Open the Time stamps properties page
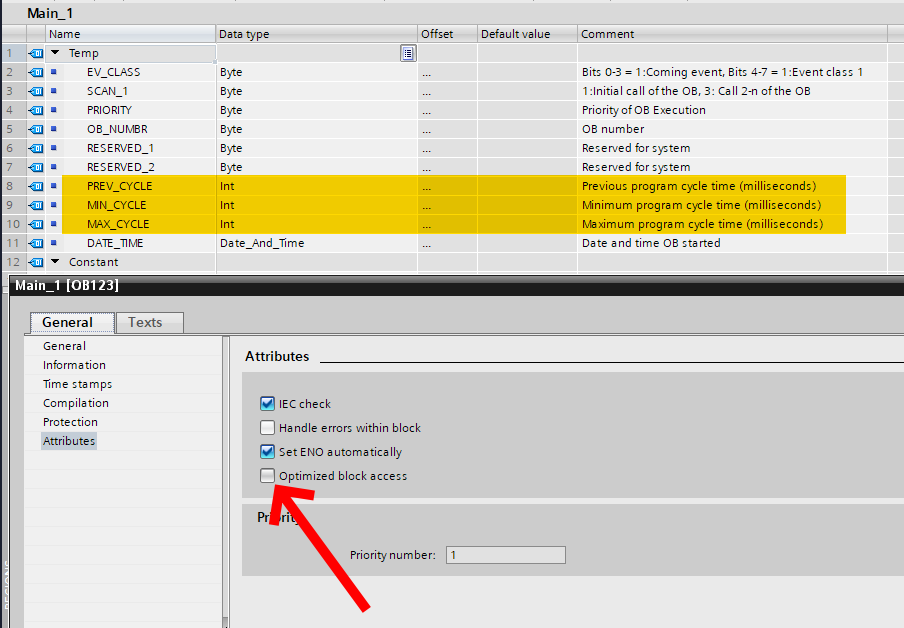Screen dimensions: 904x628 [x=77, y=384]
